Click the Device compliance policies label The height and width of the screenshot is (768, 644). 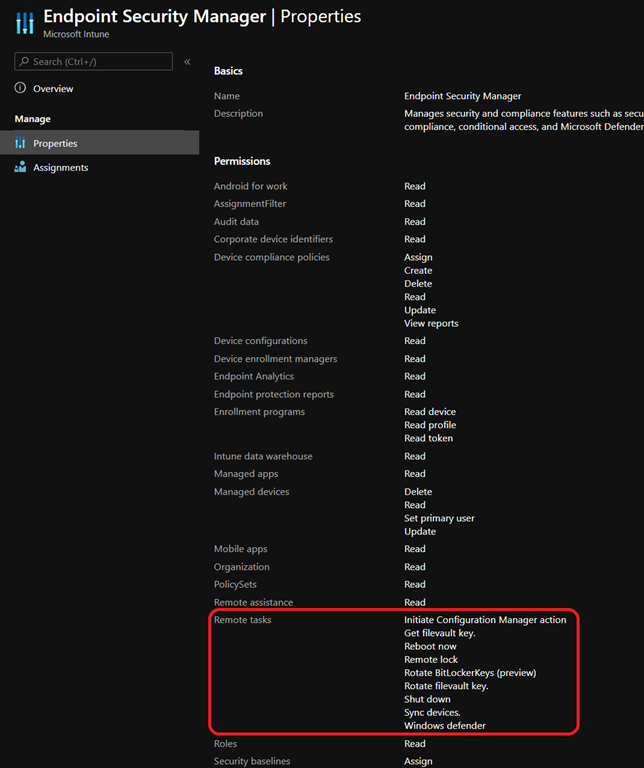pyautogui.click(x=271, y=257)
